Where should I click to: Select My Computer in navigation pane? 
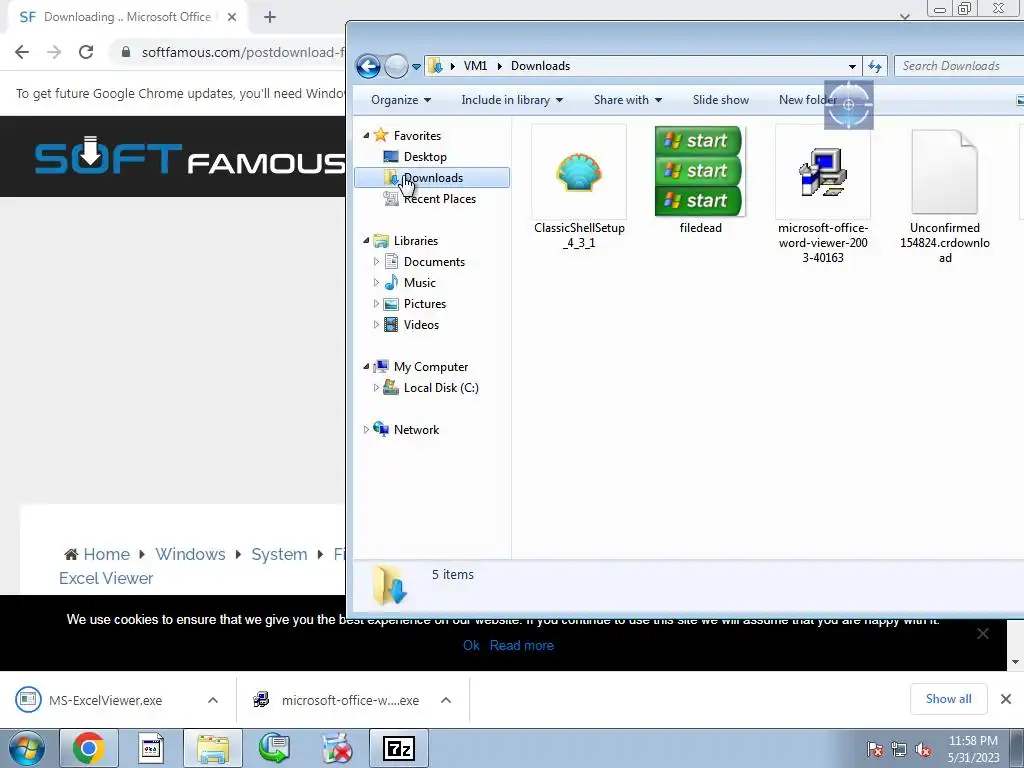pyautogui.click(x=430, y=366)
